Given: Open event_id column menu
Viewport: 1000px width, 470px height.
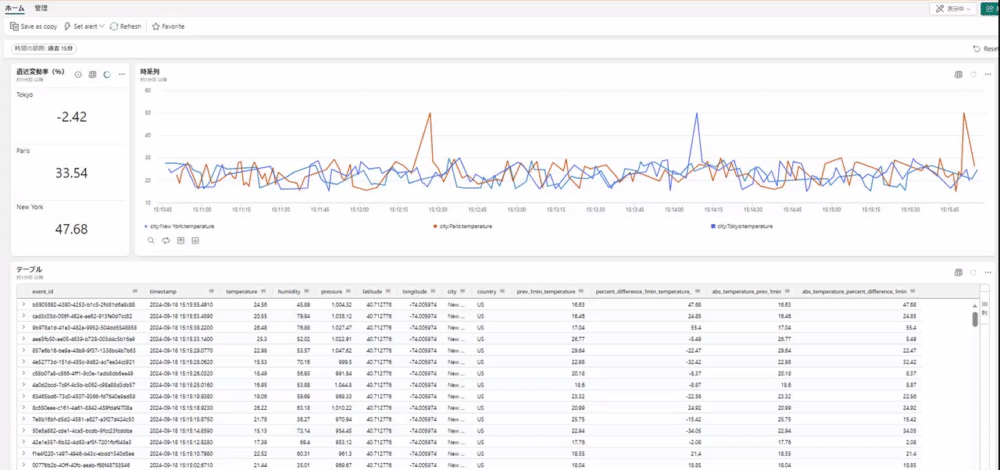Looking at the screenshot, I should (x=135, y=291).
